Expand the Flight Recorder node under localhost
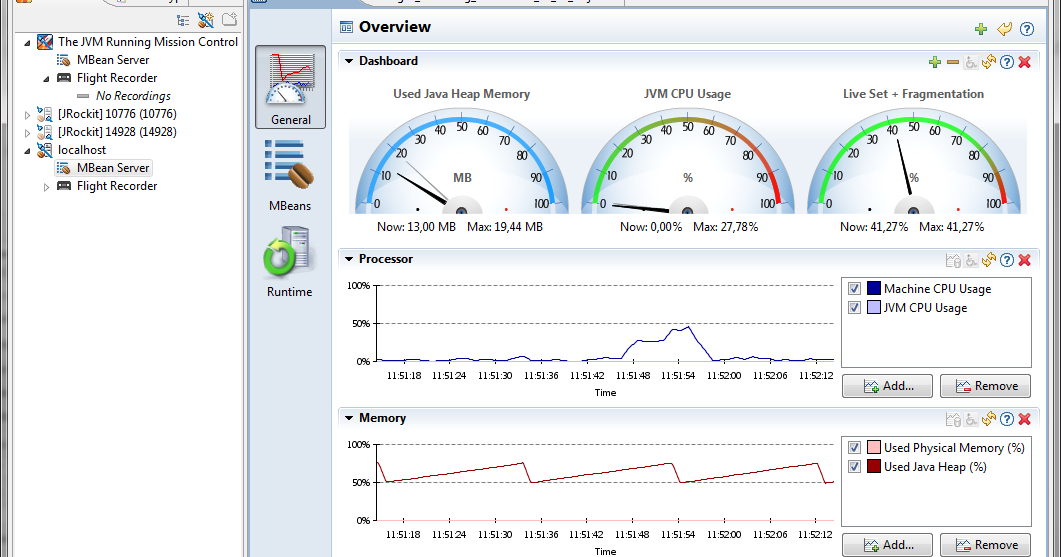Screen dimensions: 1061x557 click(46, 187)
